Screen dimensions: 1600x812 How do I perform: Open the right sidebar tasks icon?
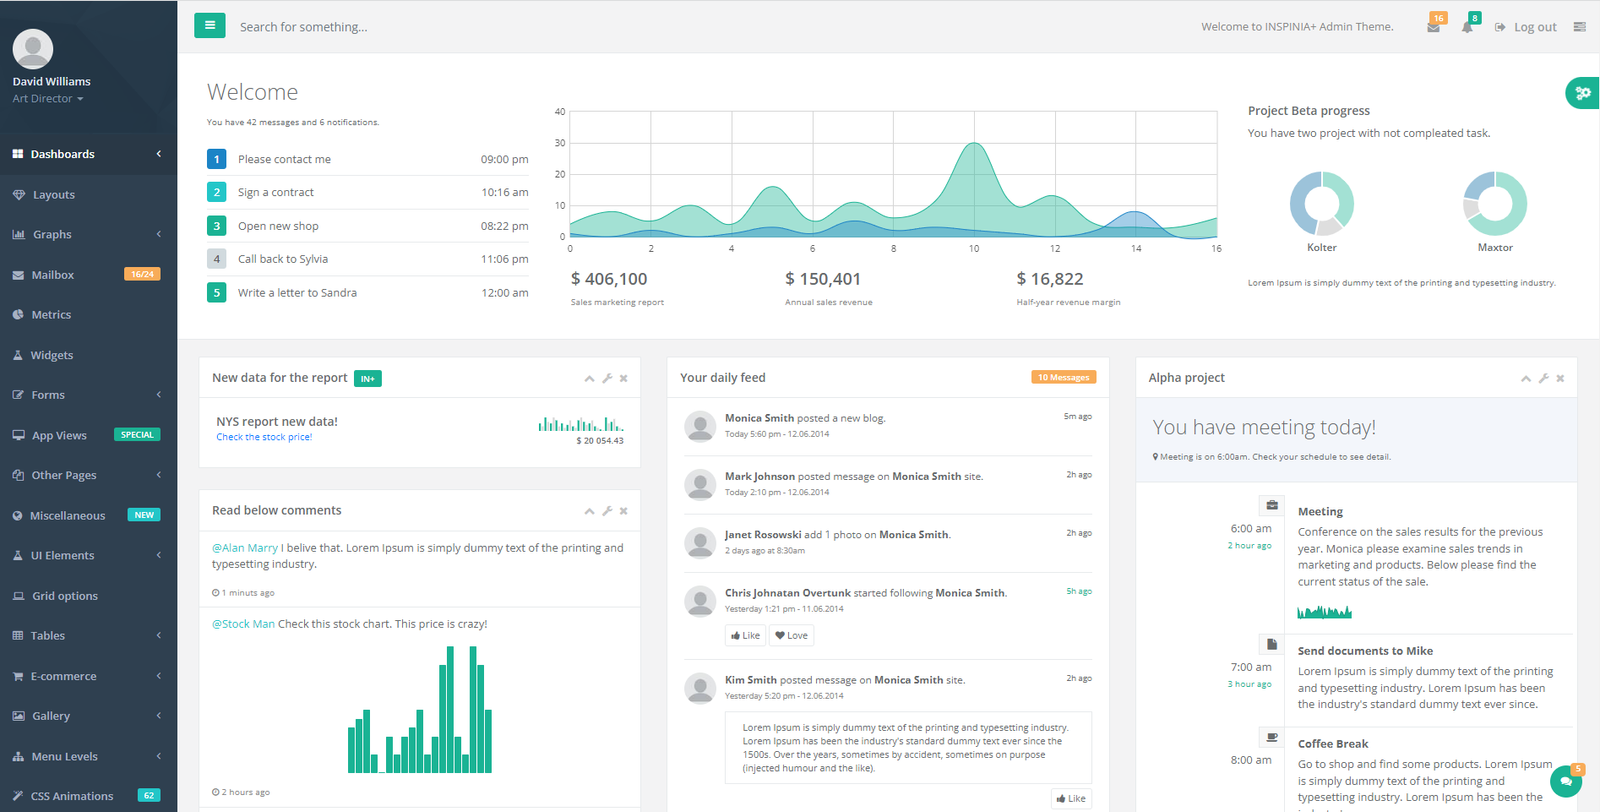[1579, 27]
